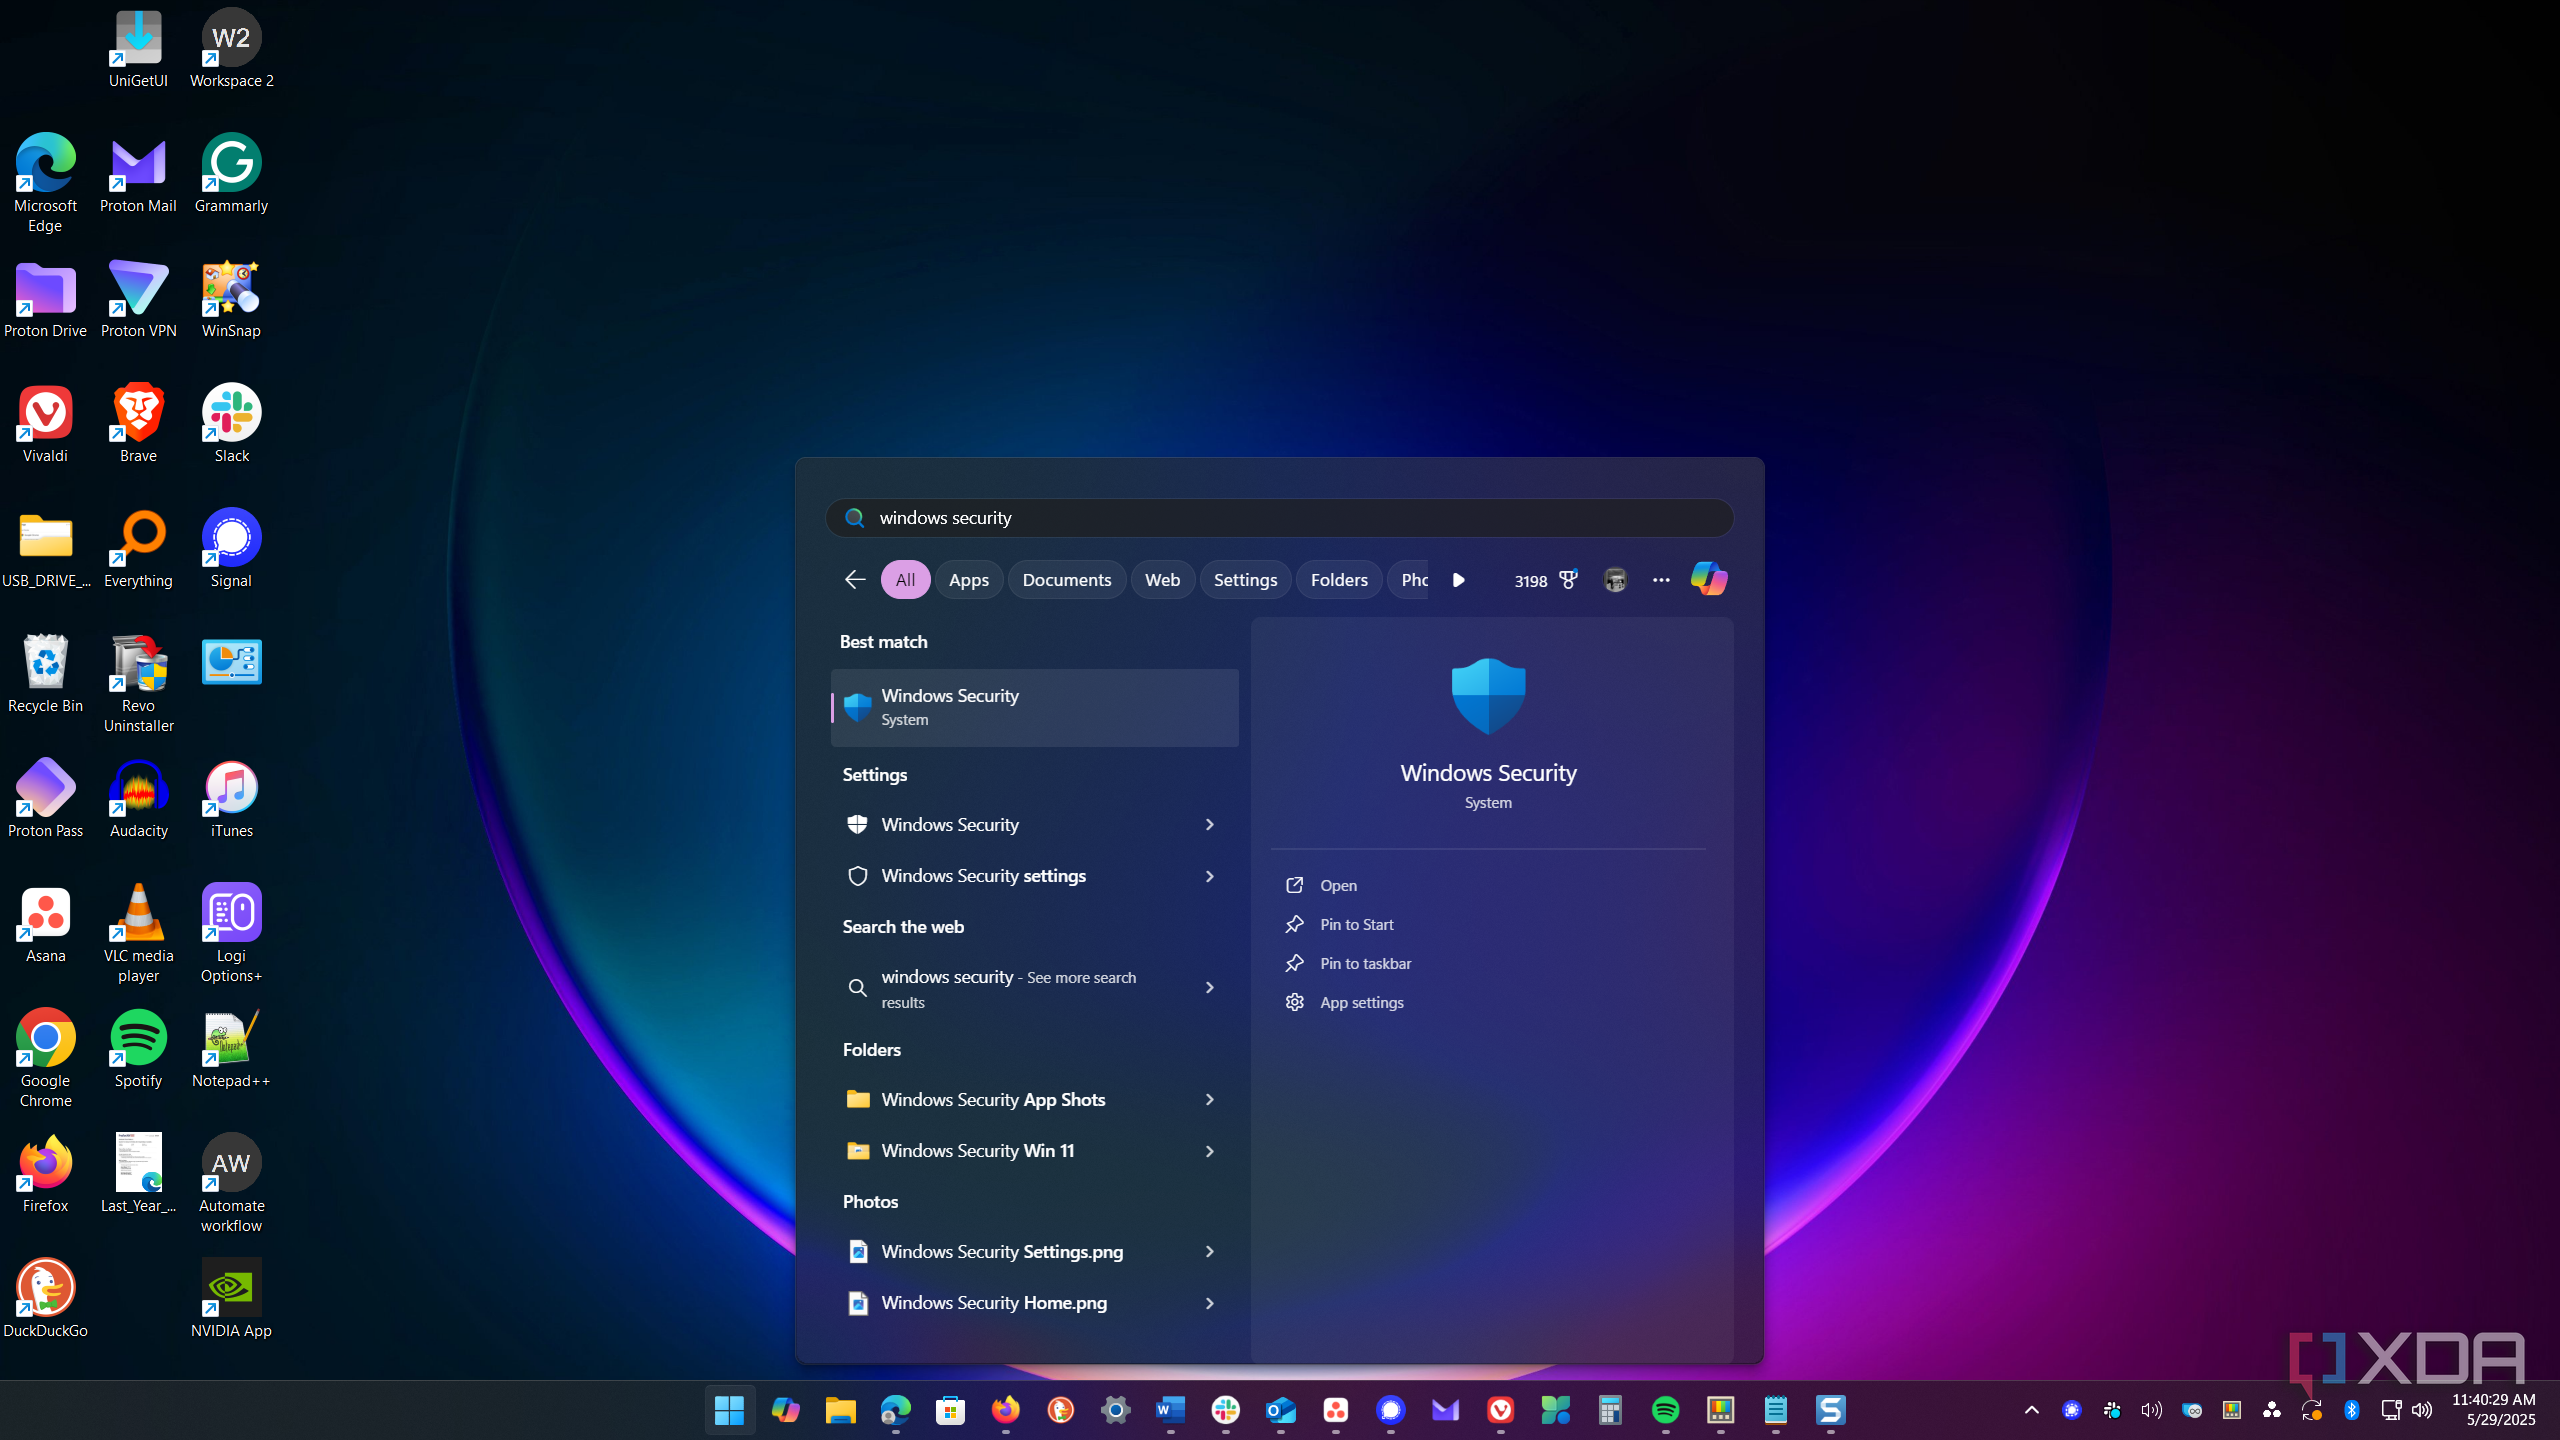Show hidden system tray icons
Image resolution: width=2560 pixels, height=1440 pixels.
tap(2031, 1410)
